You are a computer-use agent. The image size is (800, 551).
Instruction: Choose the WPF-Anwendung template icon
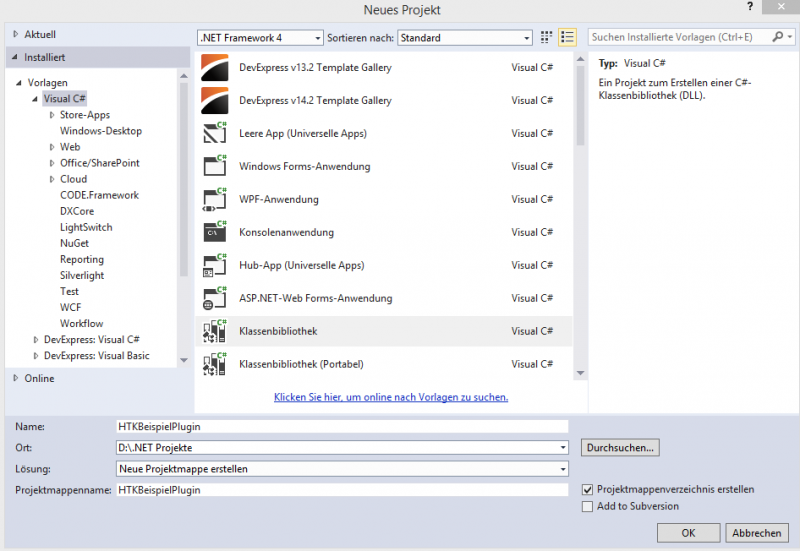point(215,199)
